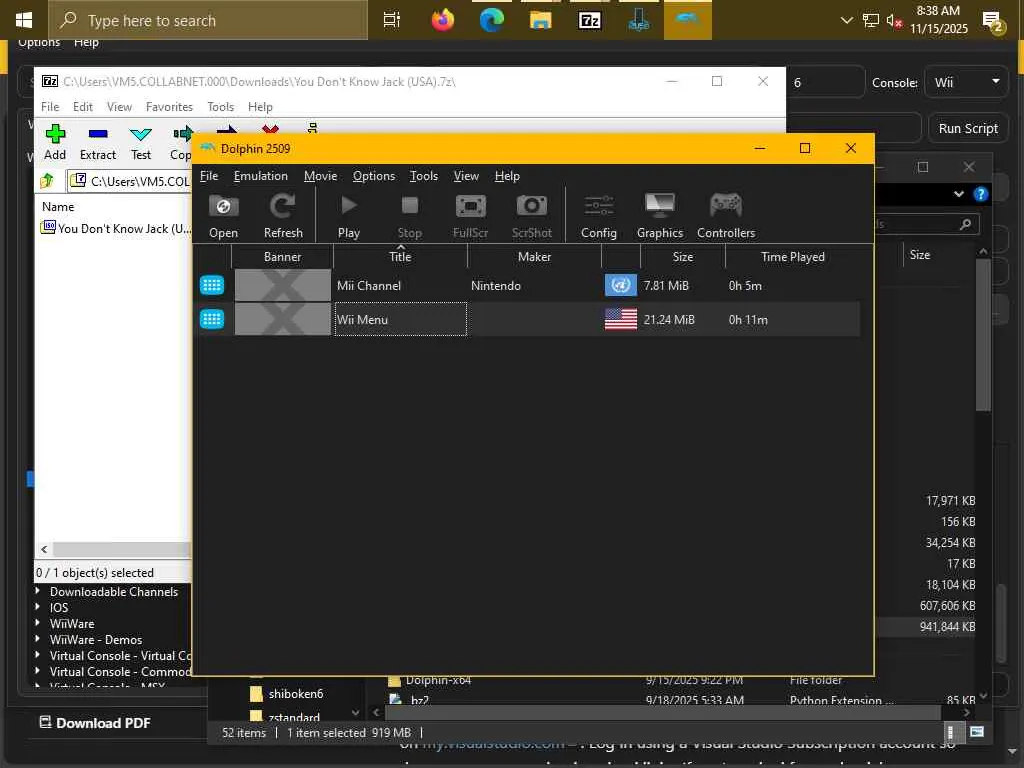Click the Stop button in Dolphin
The image size is (1024, 768).
tap(409, 216)
